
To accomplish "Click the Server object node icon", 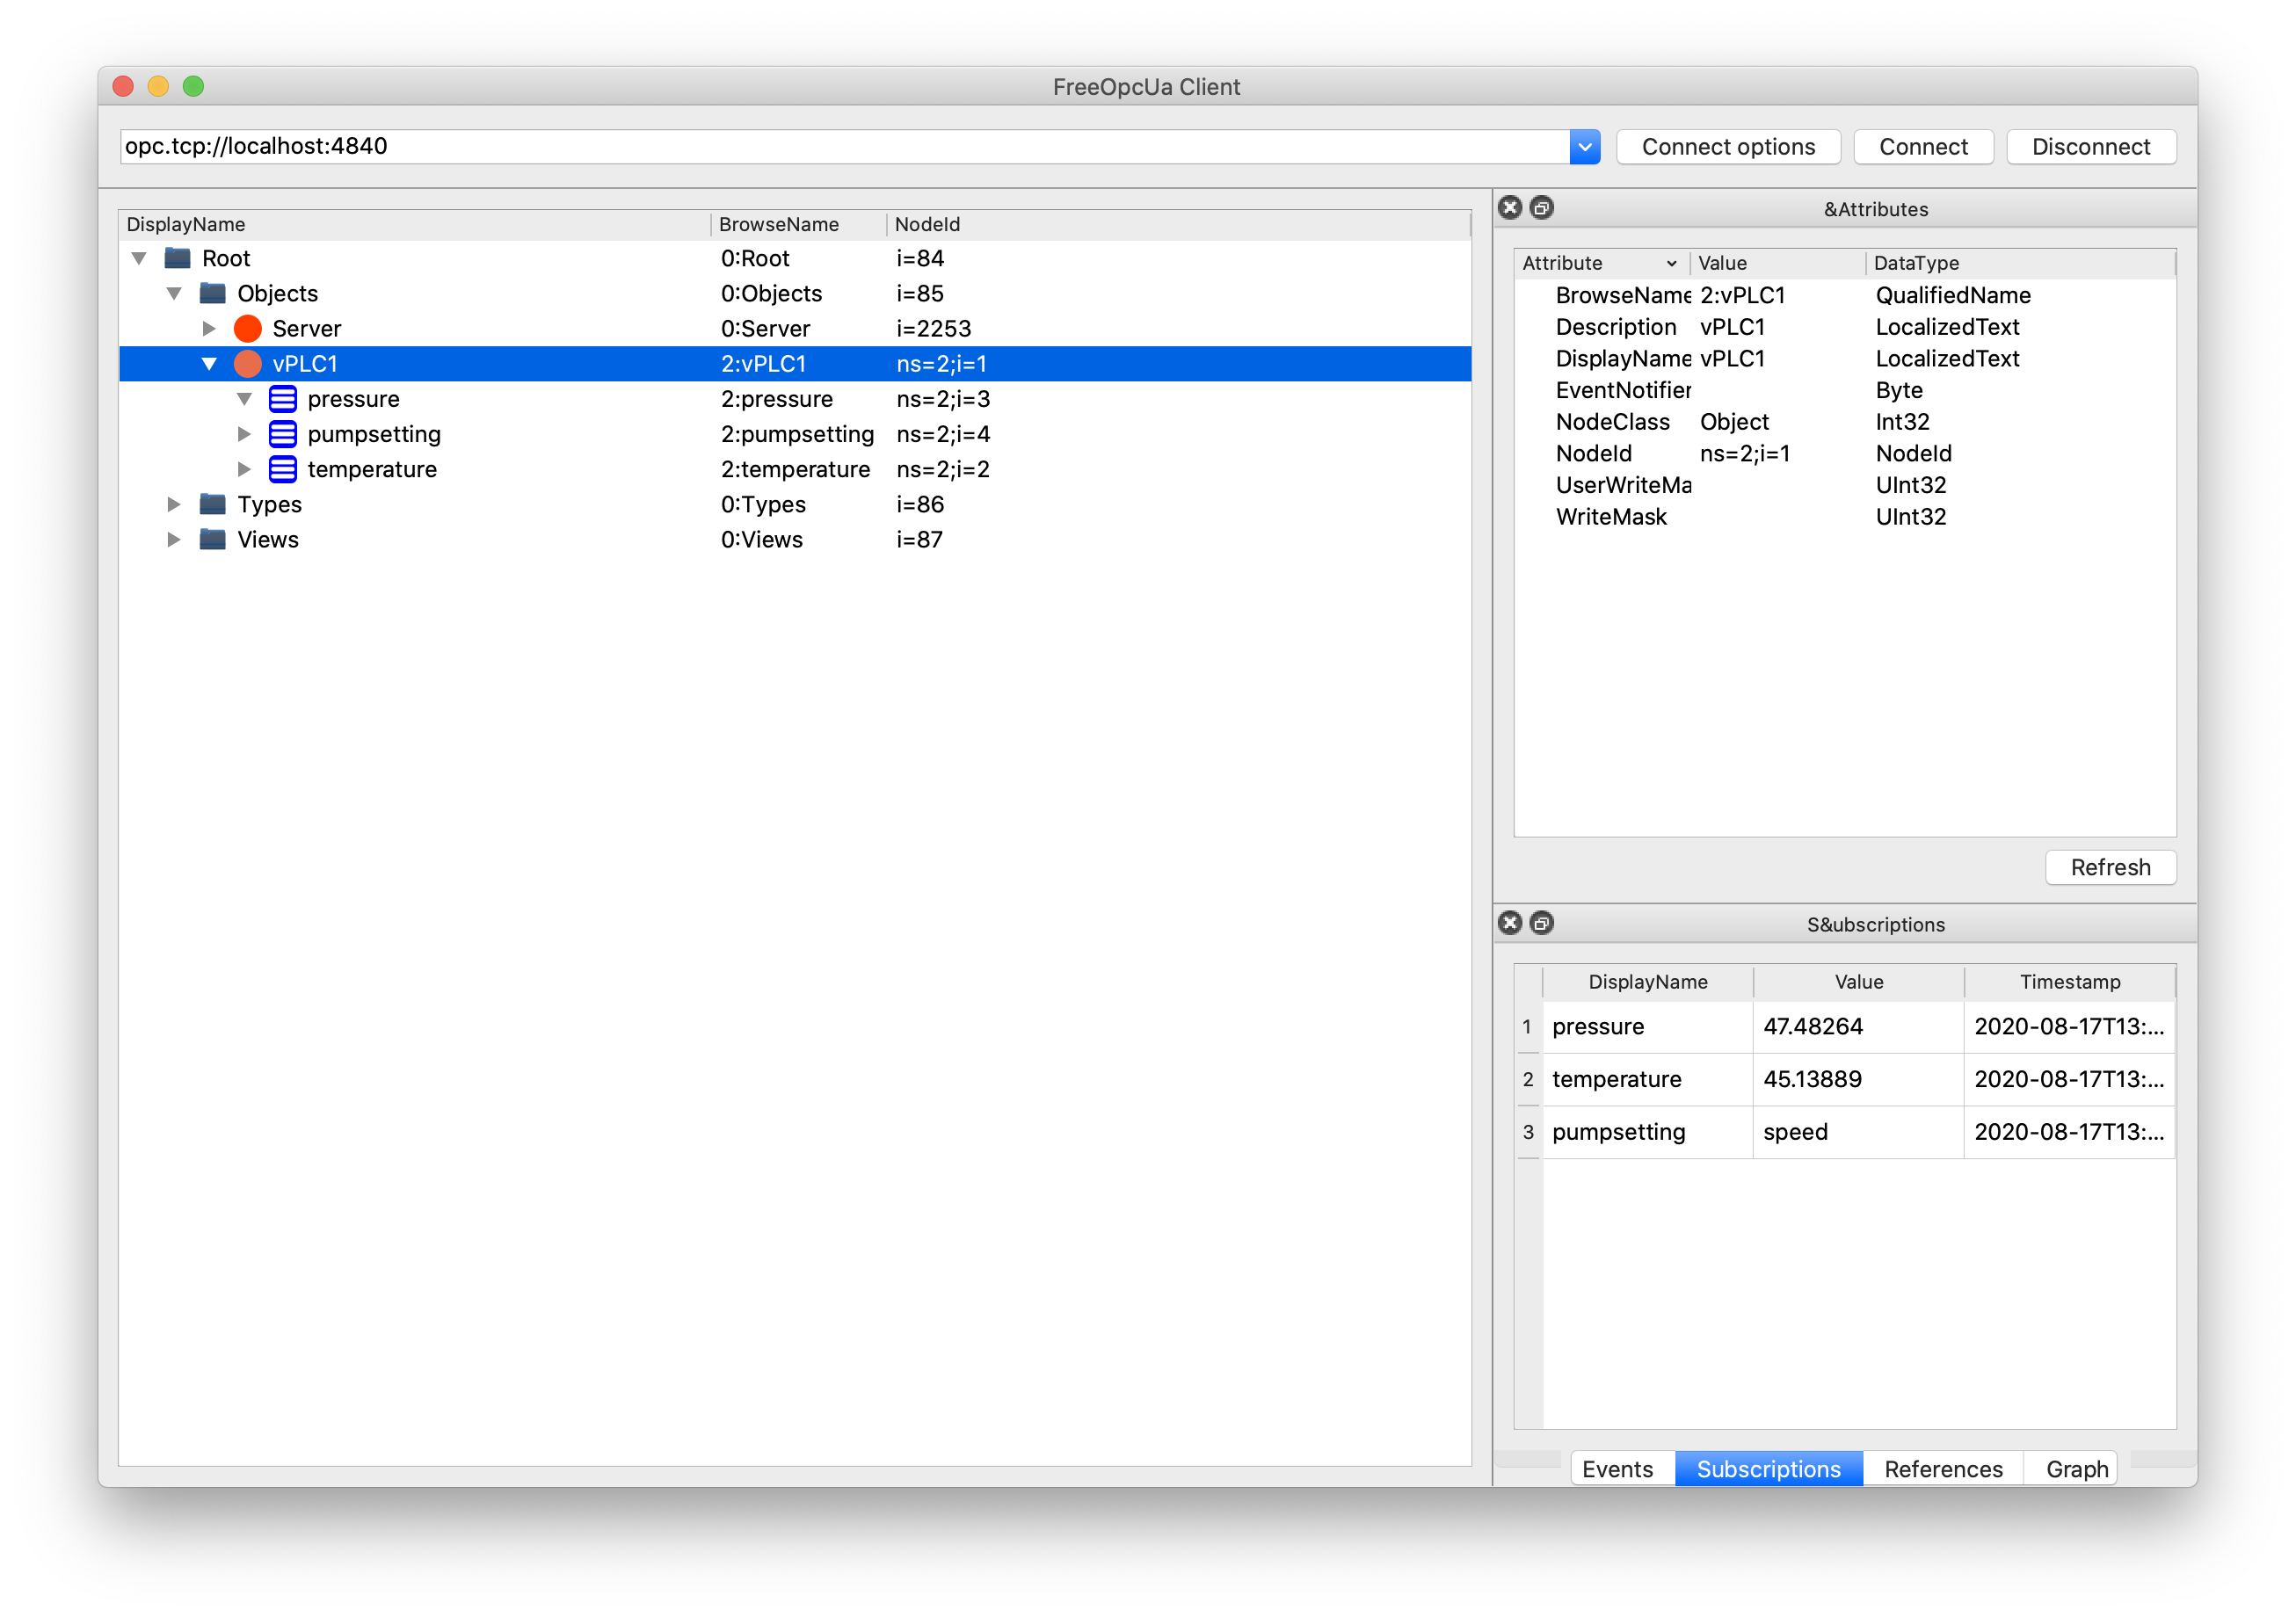I will tap(247, 329).
